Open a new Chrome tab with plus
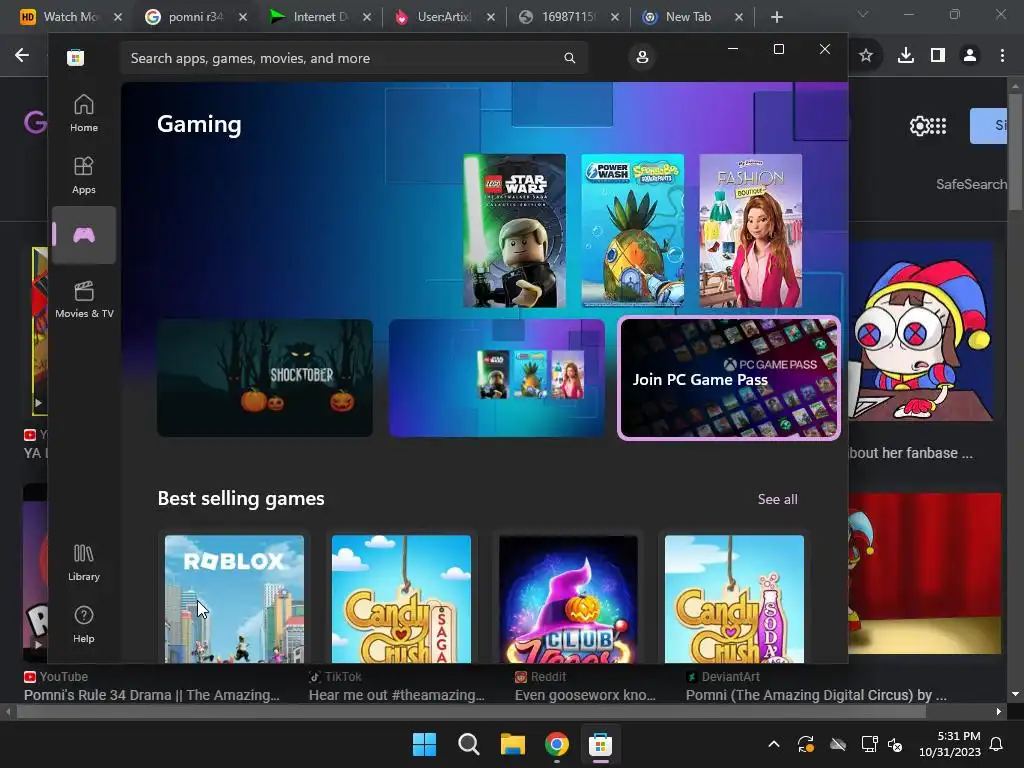Screen dimensions: 1024x768 tap(776, 17)
